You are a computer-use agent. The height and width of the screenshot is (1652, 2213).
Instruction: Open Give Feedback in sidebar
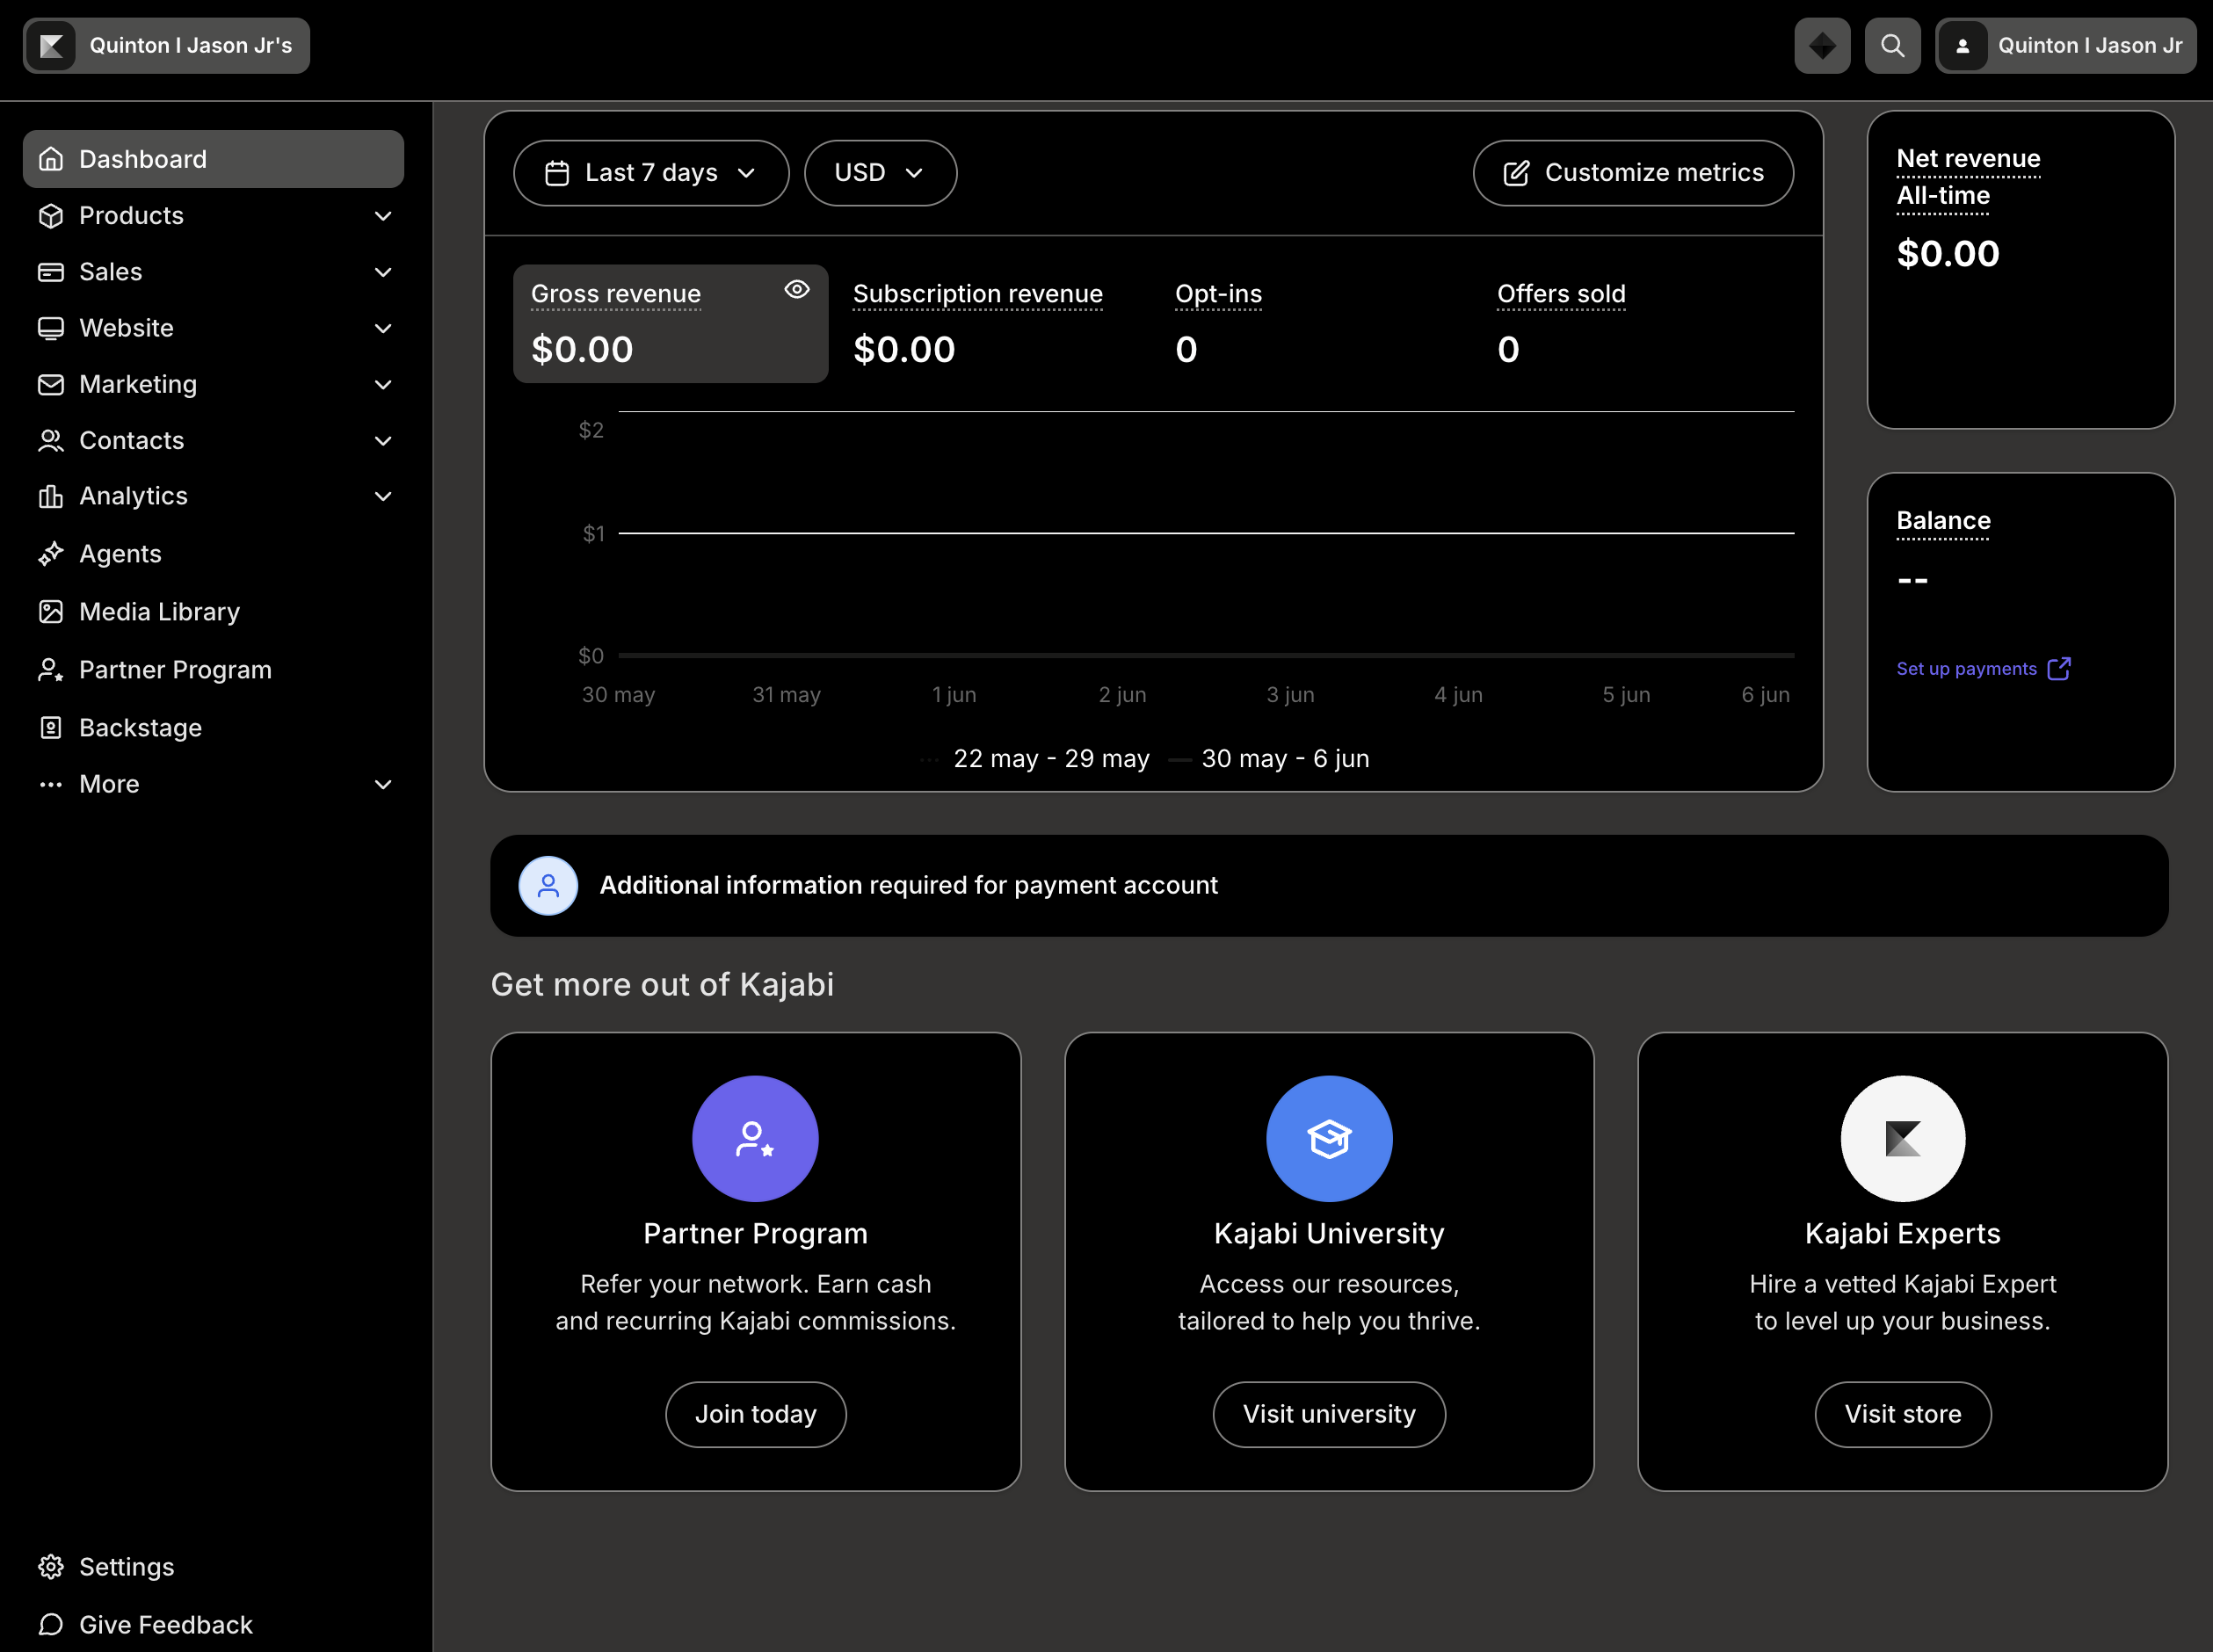[213, 1624]
